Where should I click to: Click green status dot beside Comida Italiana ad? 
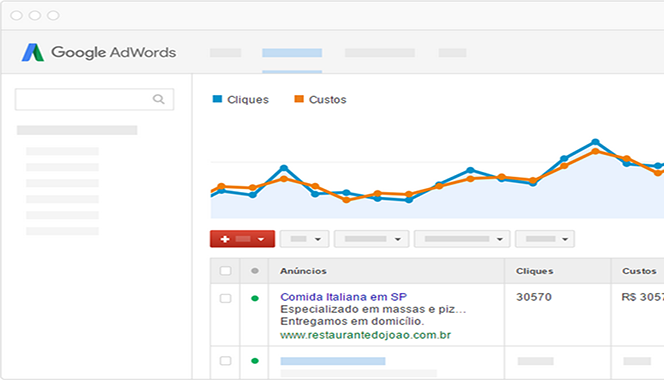click(x=255, y=298)
